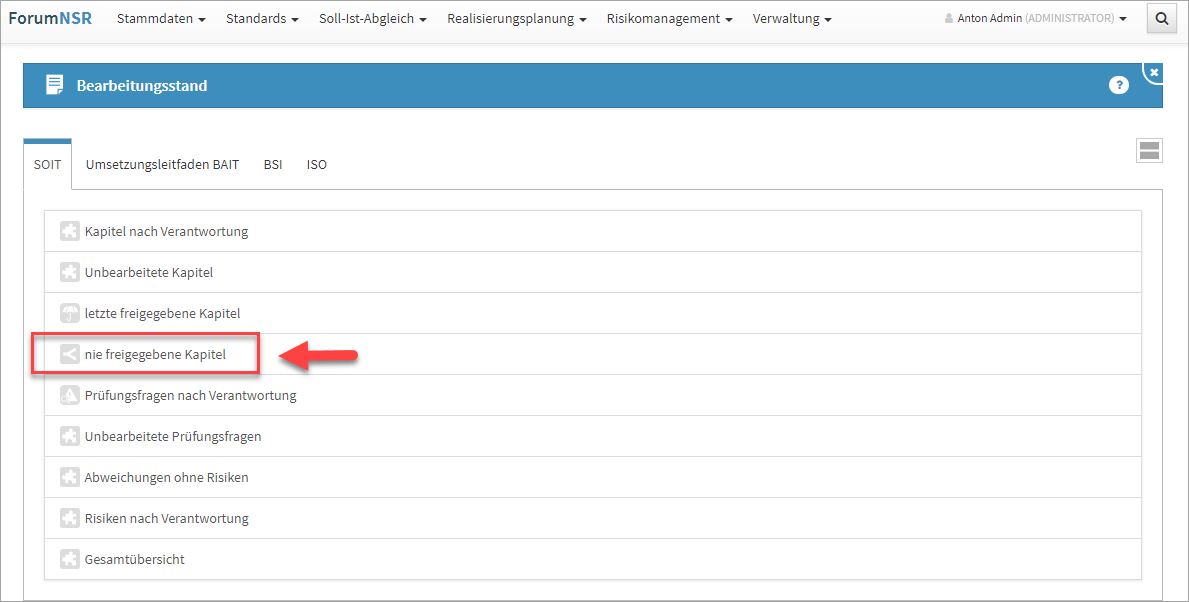Expand the Standards menu
Viewport: 1189px width, 602px height.
(262, 19)
